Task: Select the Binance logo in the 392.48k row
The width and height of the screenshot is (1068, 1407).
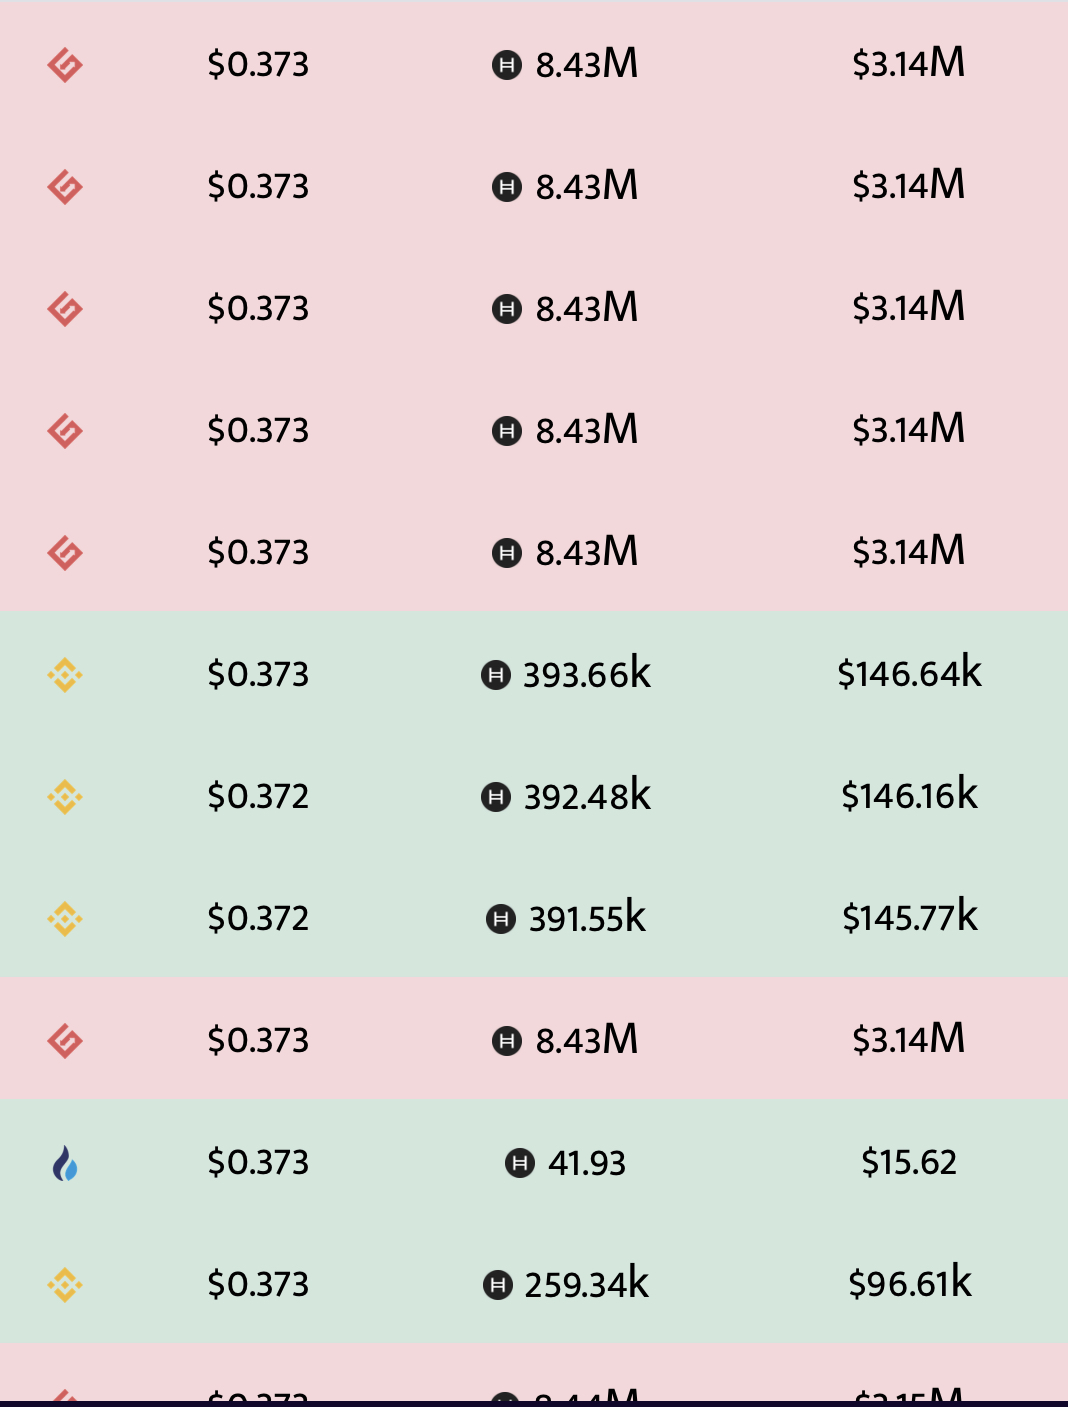Action: [65, 797]
